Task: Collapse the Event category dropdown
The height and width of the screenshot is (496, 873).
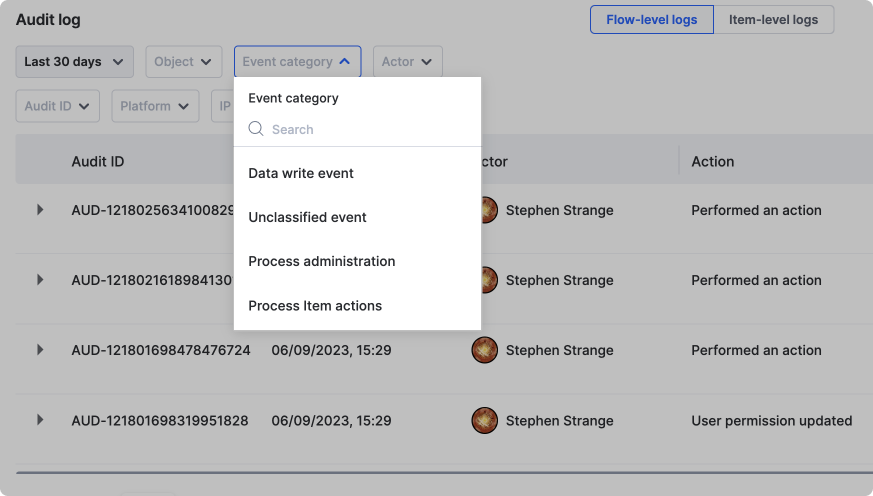Action: point(297,62)
